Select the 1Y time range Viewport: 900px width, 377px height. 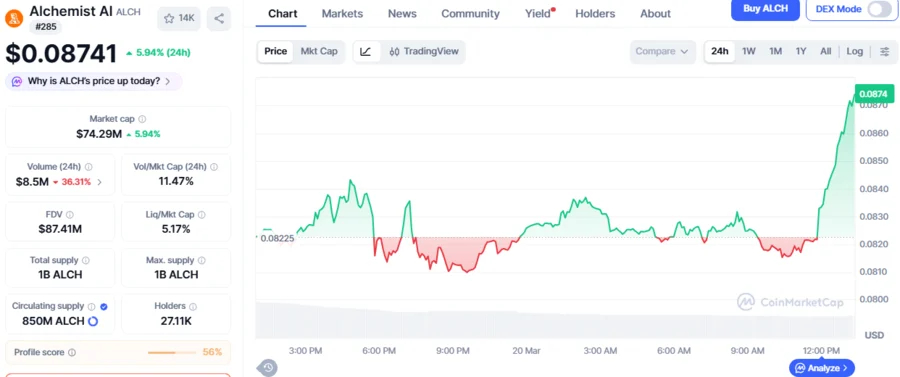(801, 52)
